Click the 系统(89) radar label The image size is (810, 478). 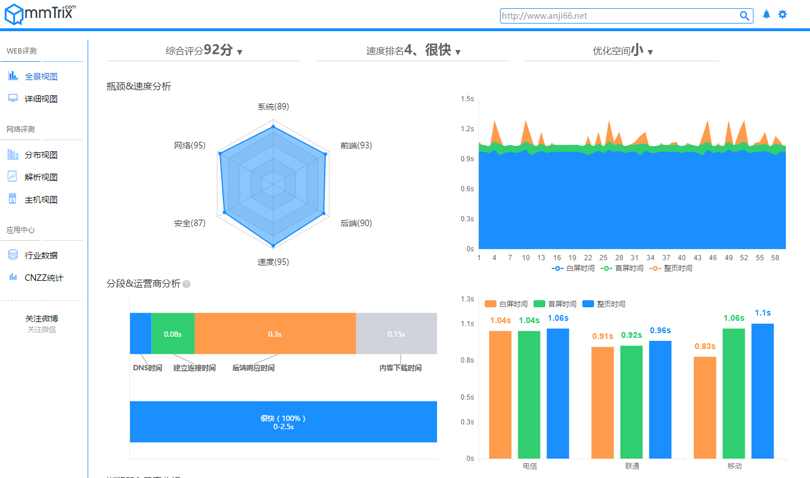click(273, 106)
